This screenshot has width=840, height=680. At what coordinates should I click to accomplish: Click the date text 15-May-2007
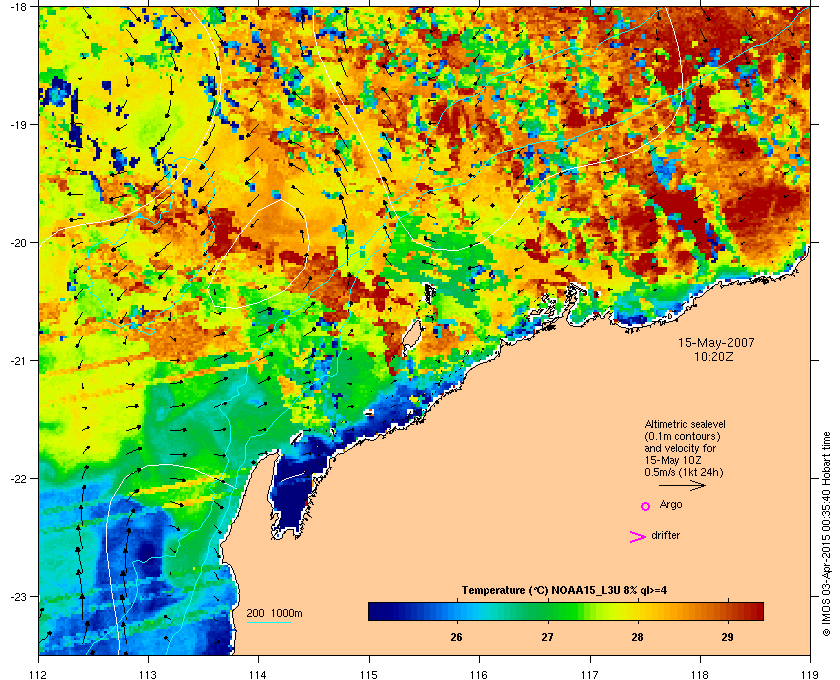[716, 342]
